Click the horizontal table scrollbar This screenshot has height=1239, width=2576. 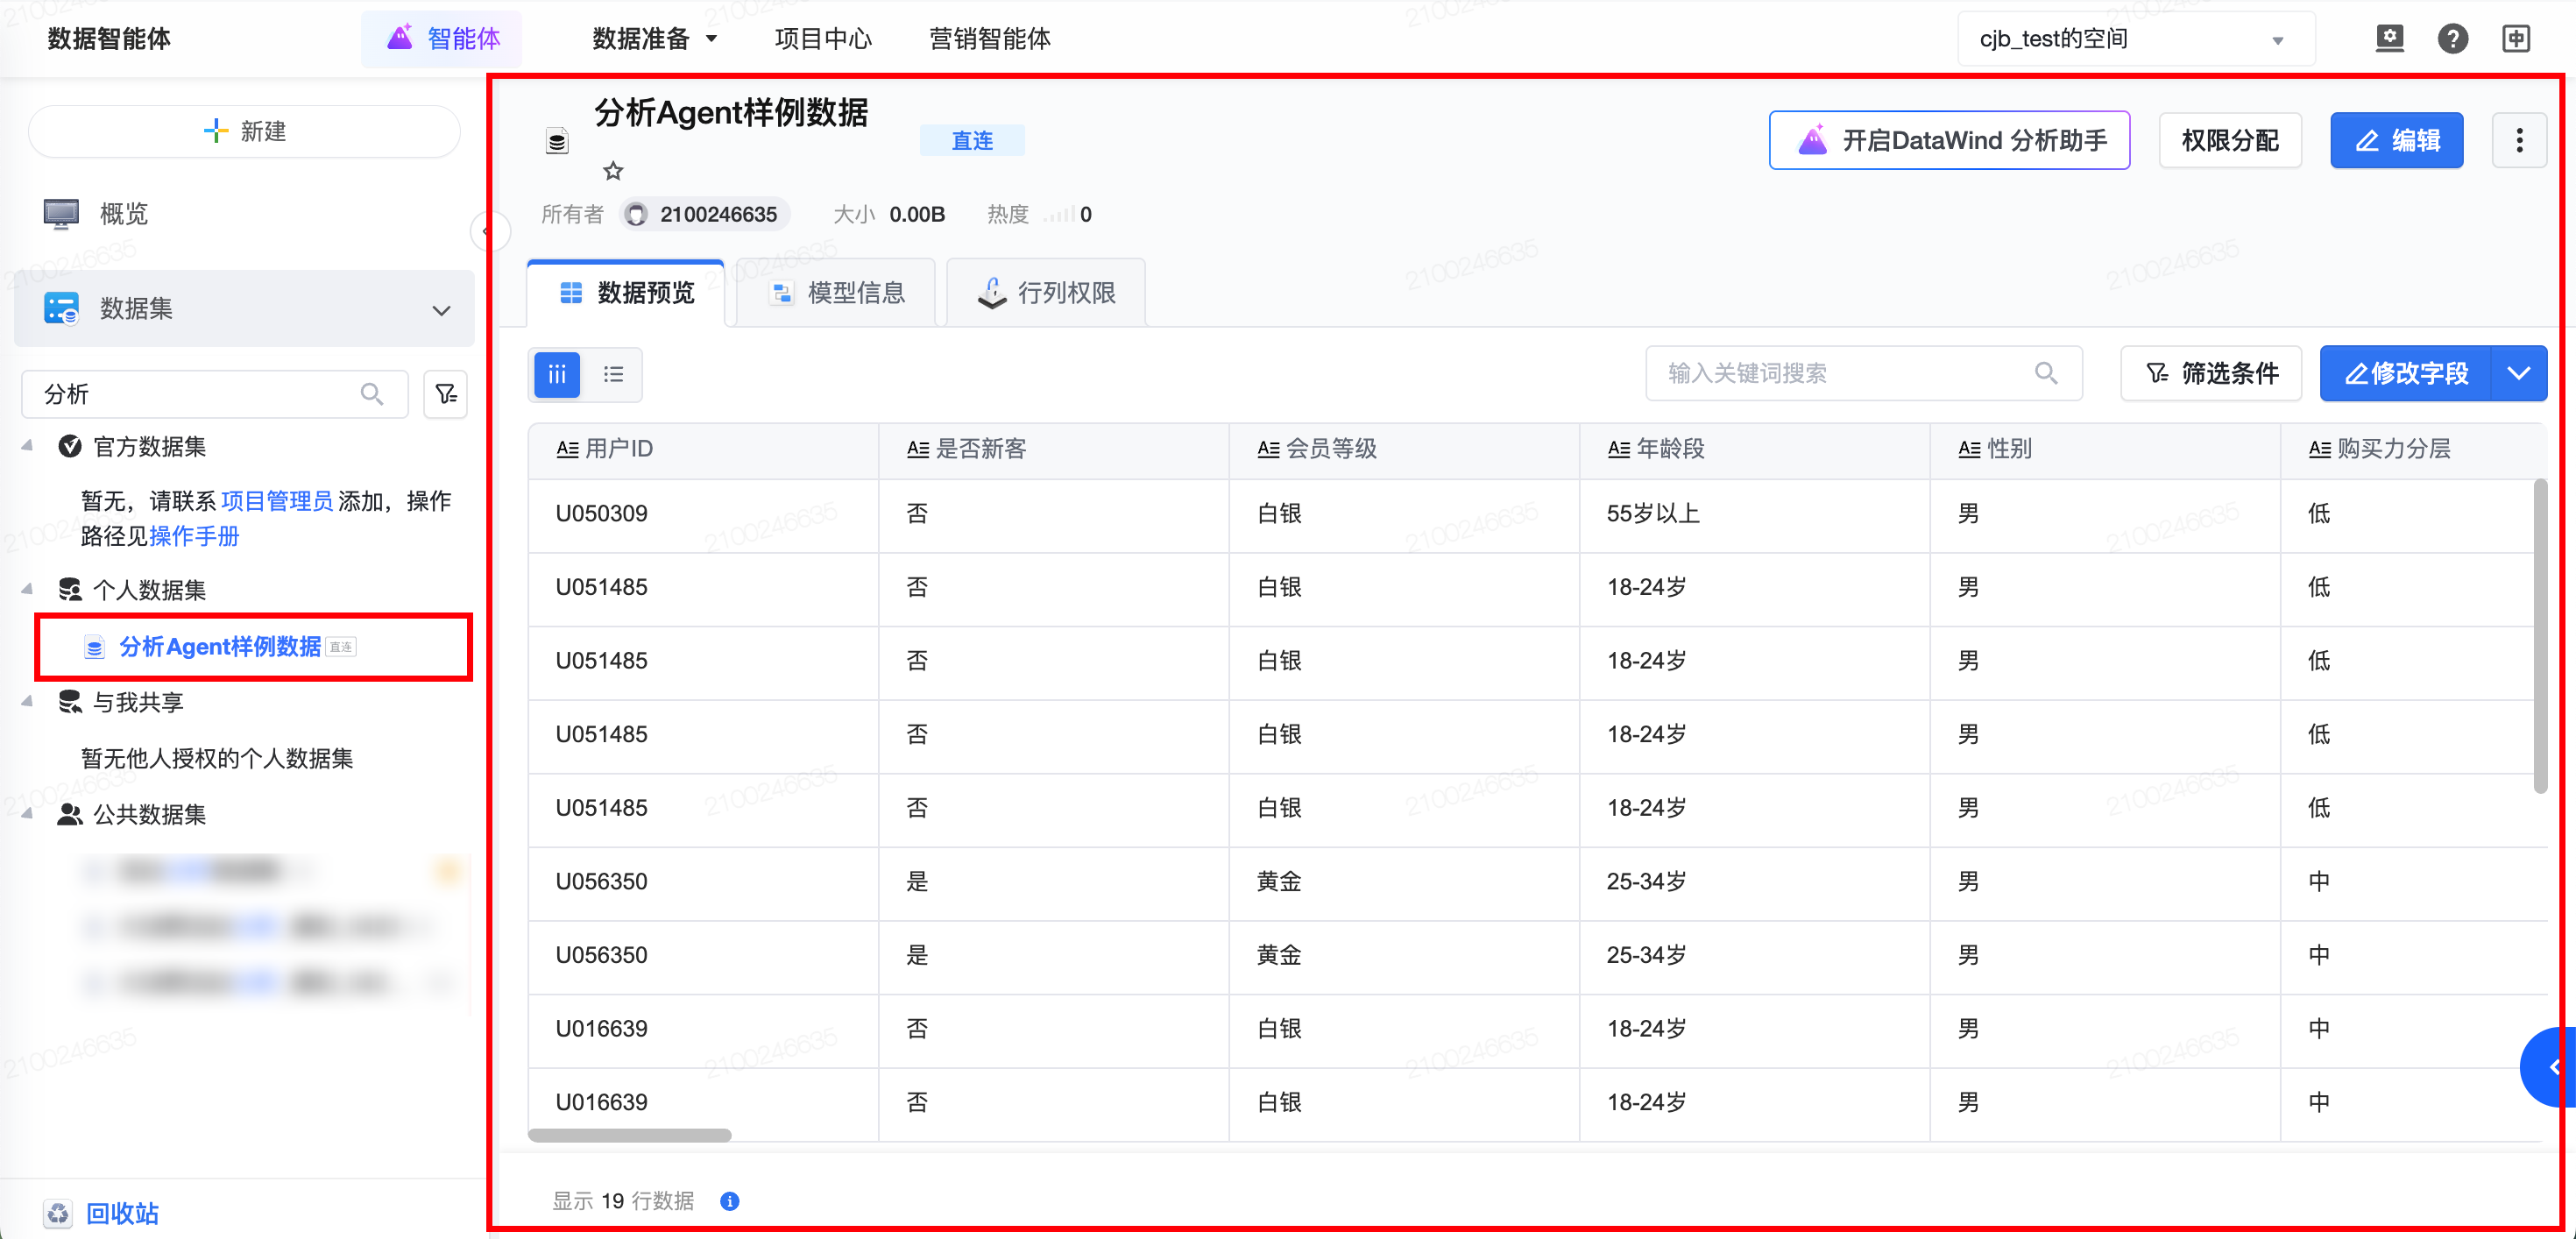(629, 1135)
